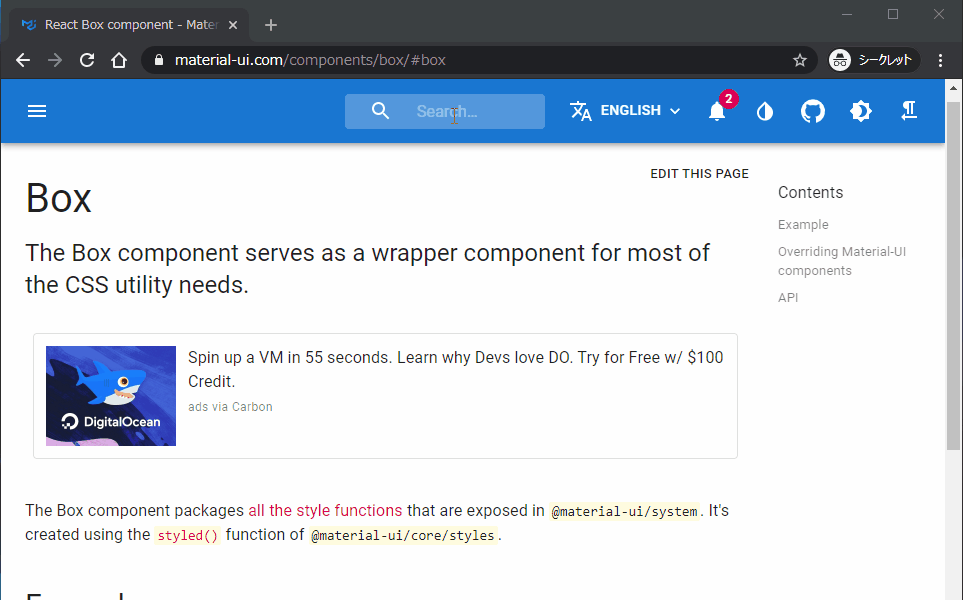
Task: Open a new browser tab
Action: click(271, 25)
